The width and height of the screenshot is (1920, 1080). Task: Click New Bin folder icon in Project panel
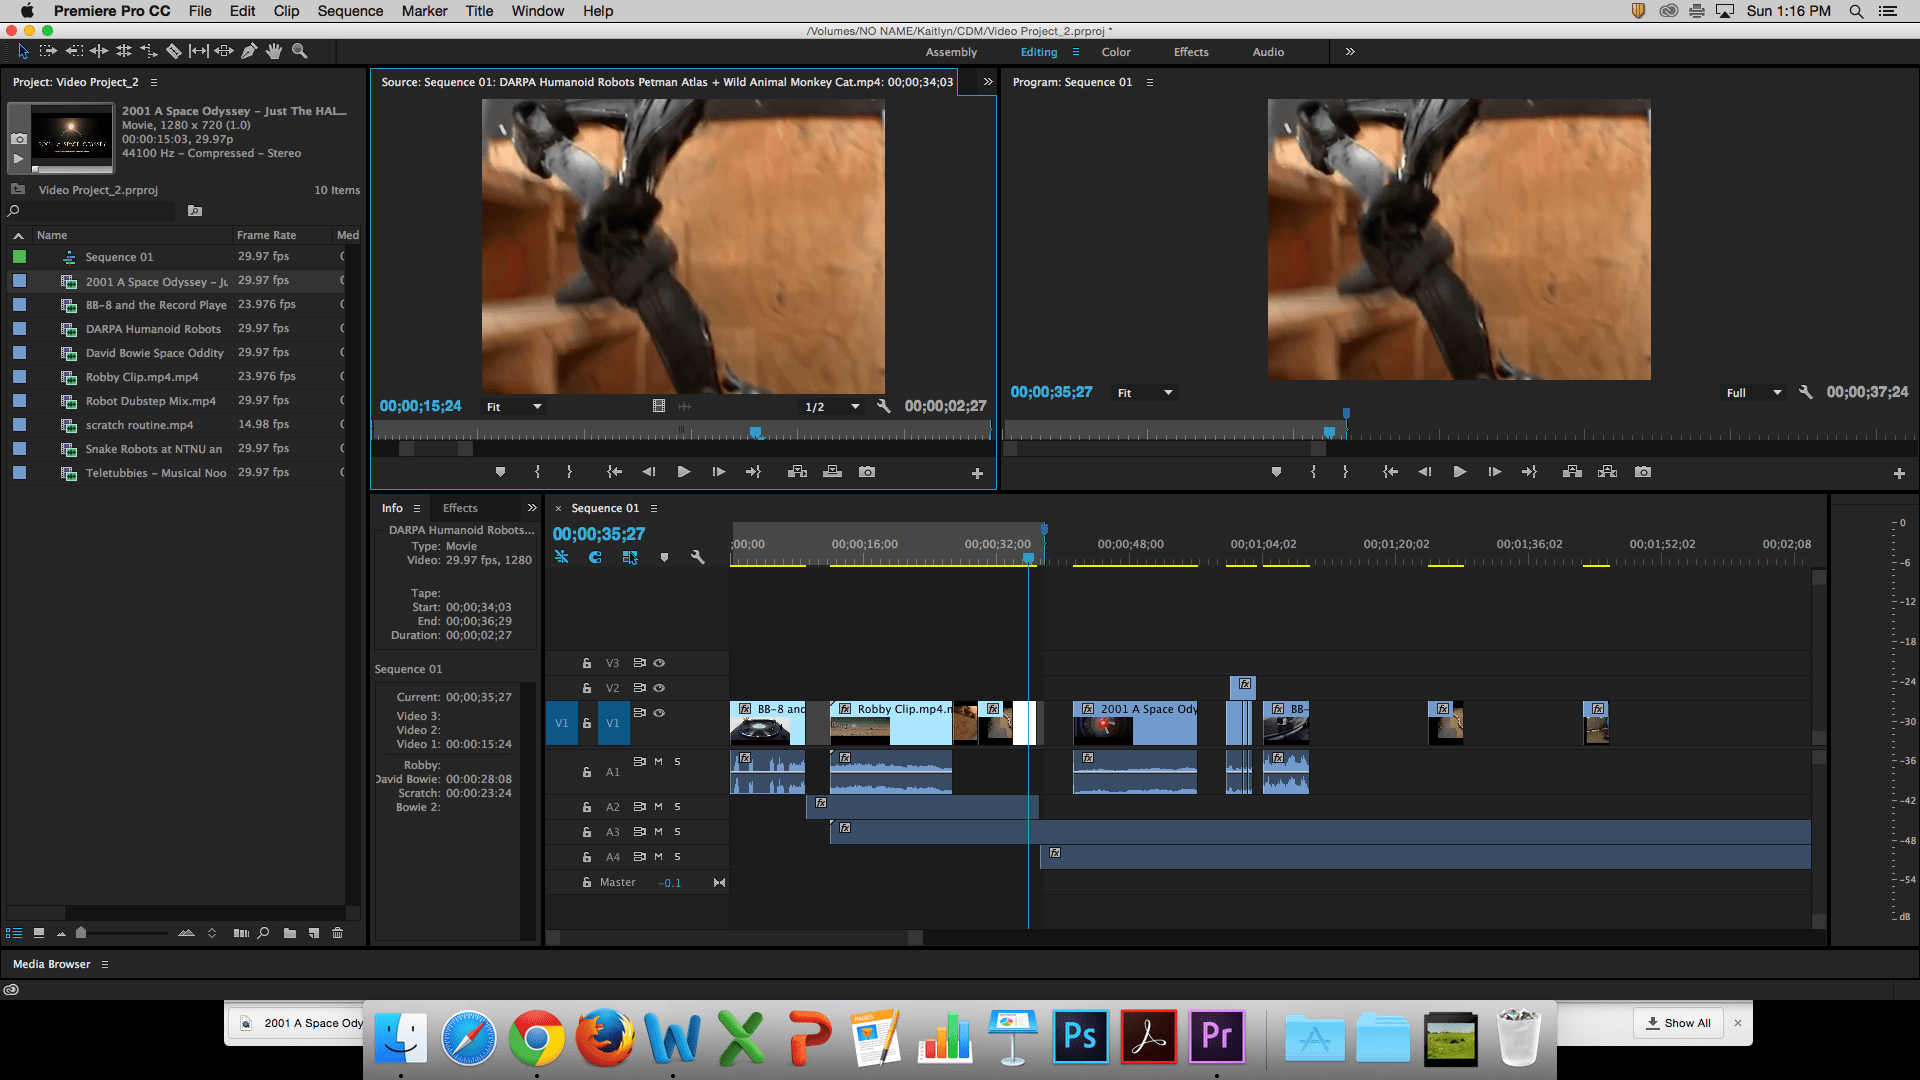point(290,933)
